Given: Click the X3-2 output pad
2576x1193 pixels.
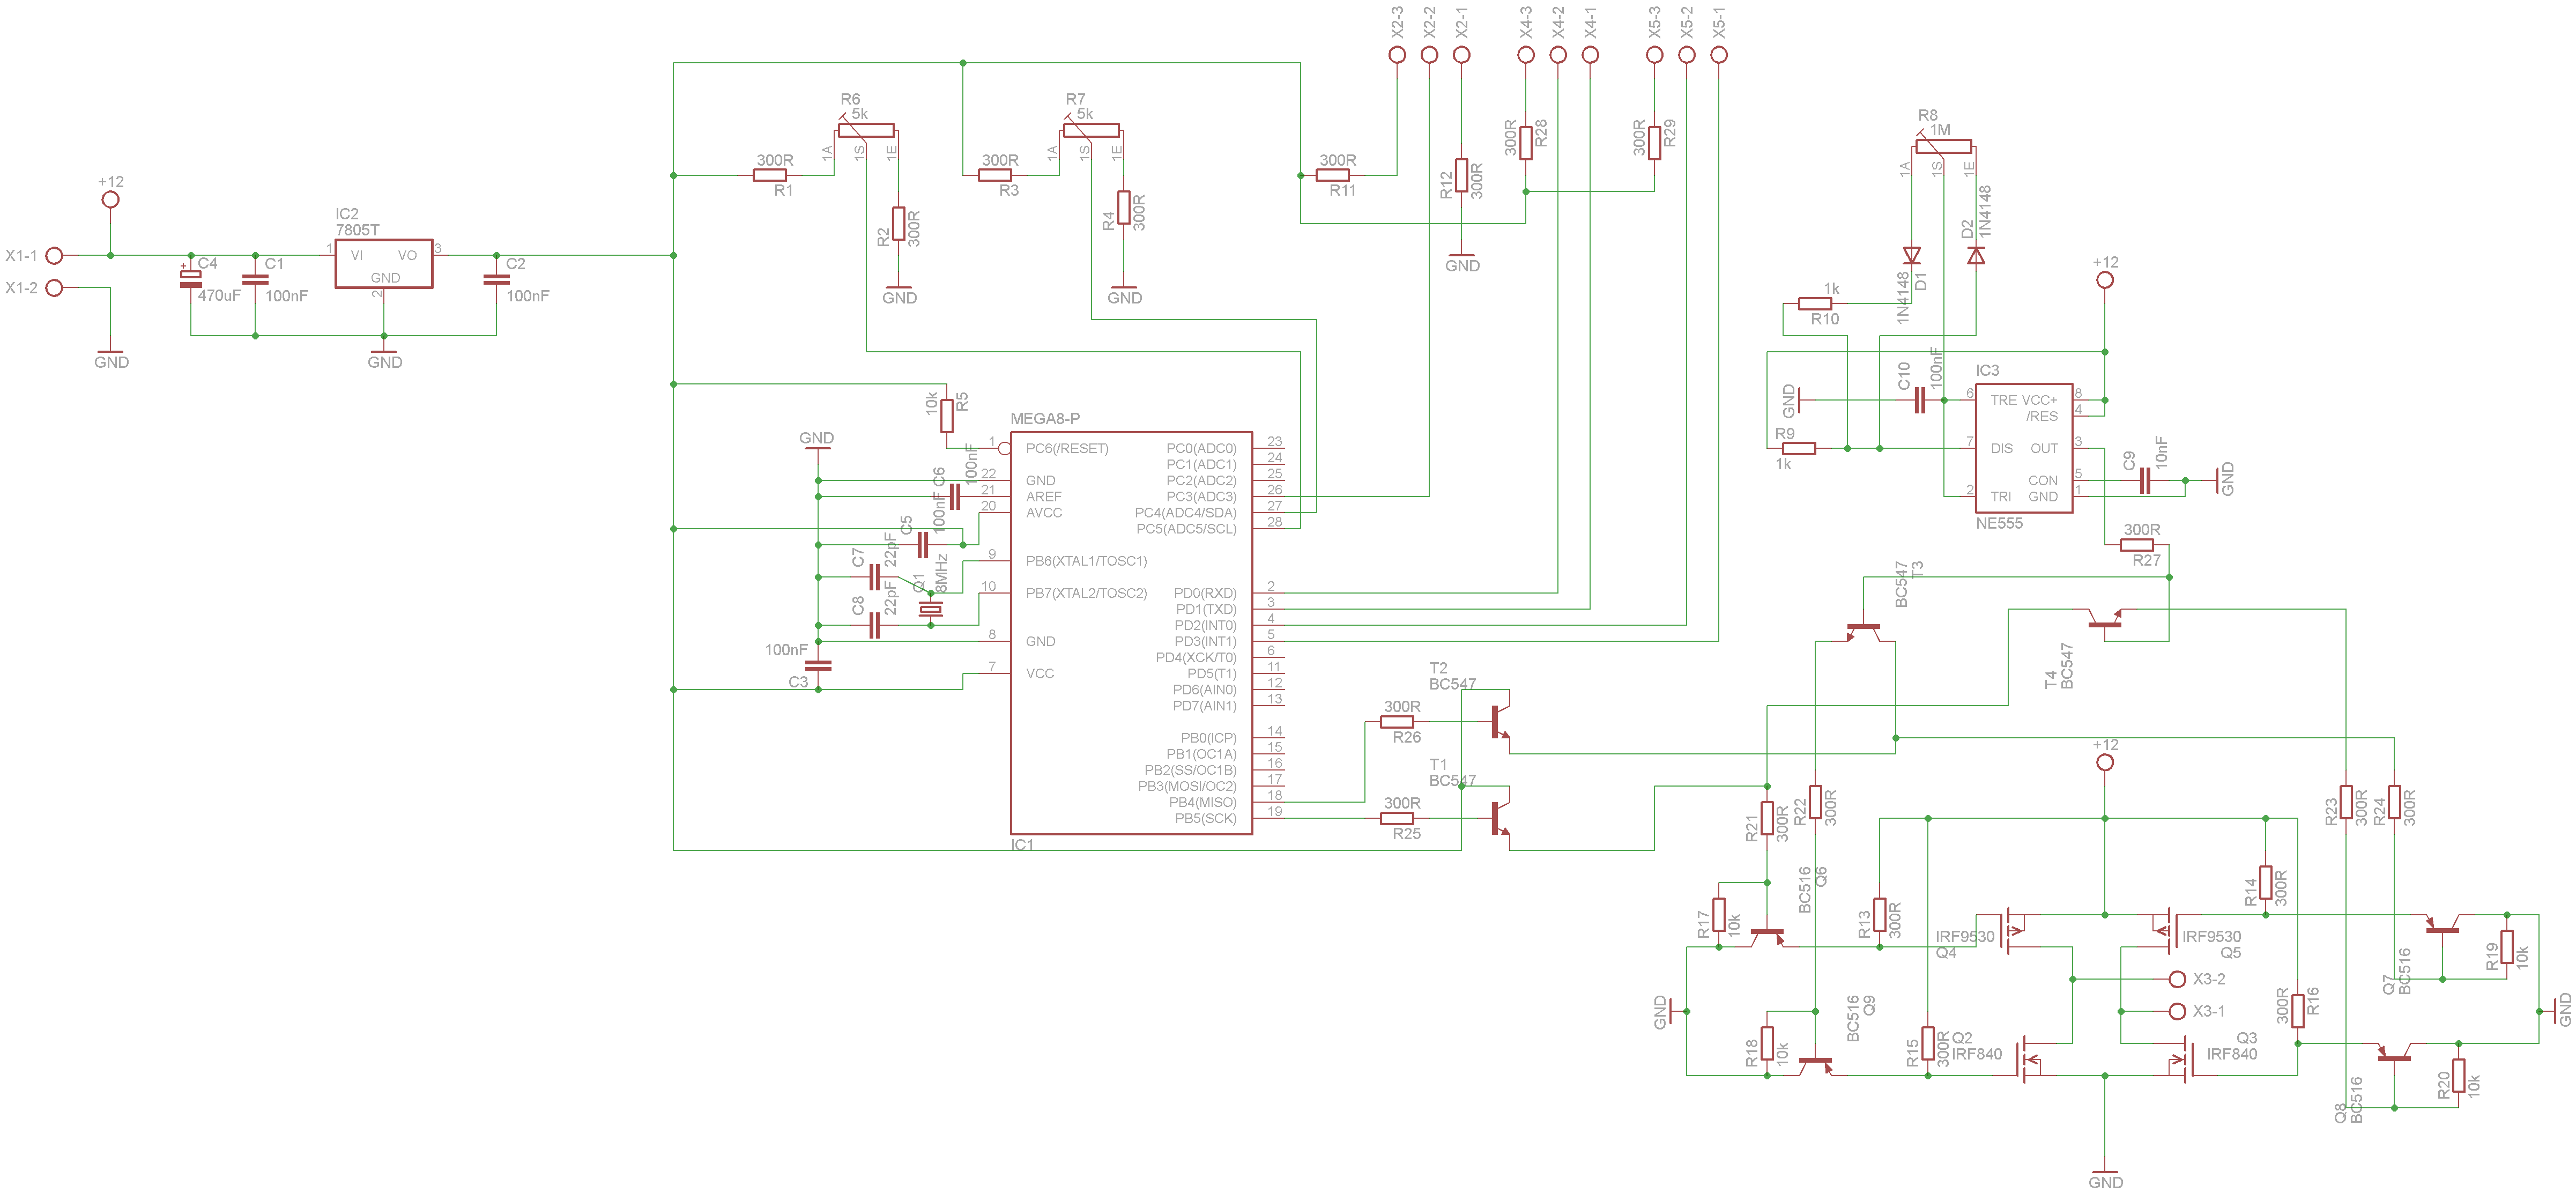Looking at the screenshot, I should 2177,979.
